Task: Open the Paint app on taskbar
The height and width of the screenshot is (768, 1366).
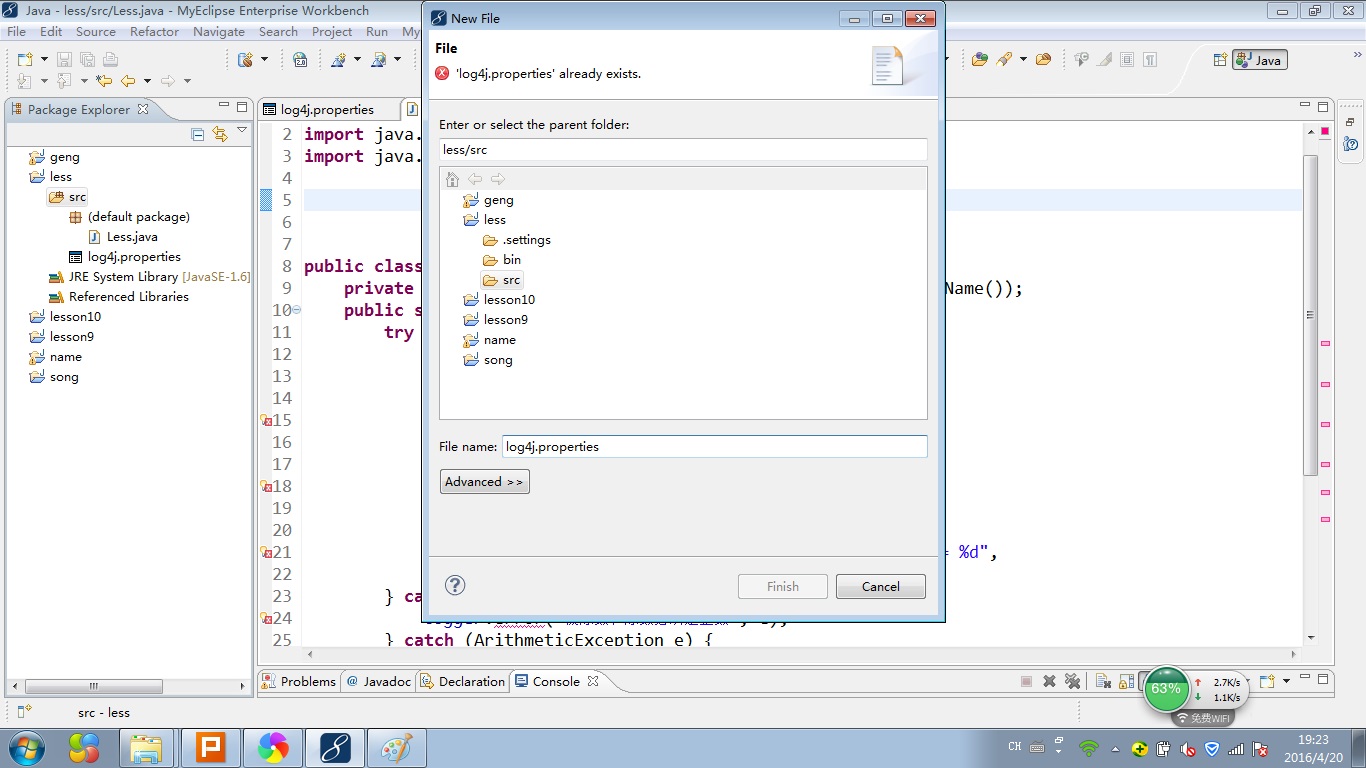Action: (397, 748)
